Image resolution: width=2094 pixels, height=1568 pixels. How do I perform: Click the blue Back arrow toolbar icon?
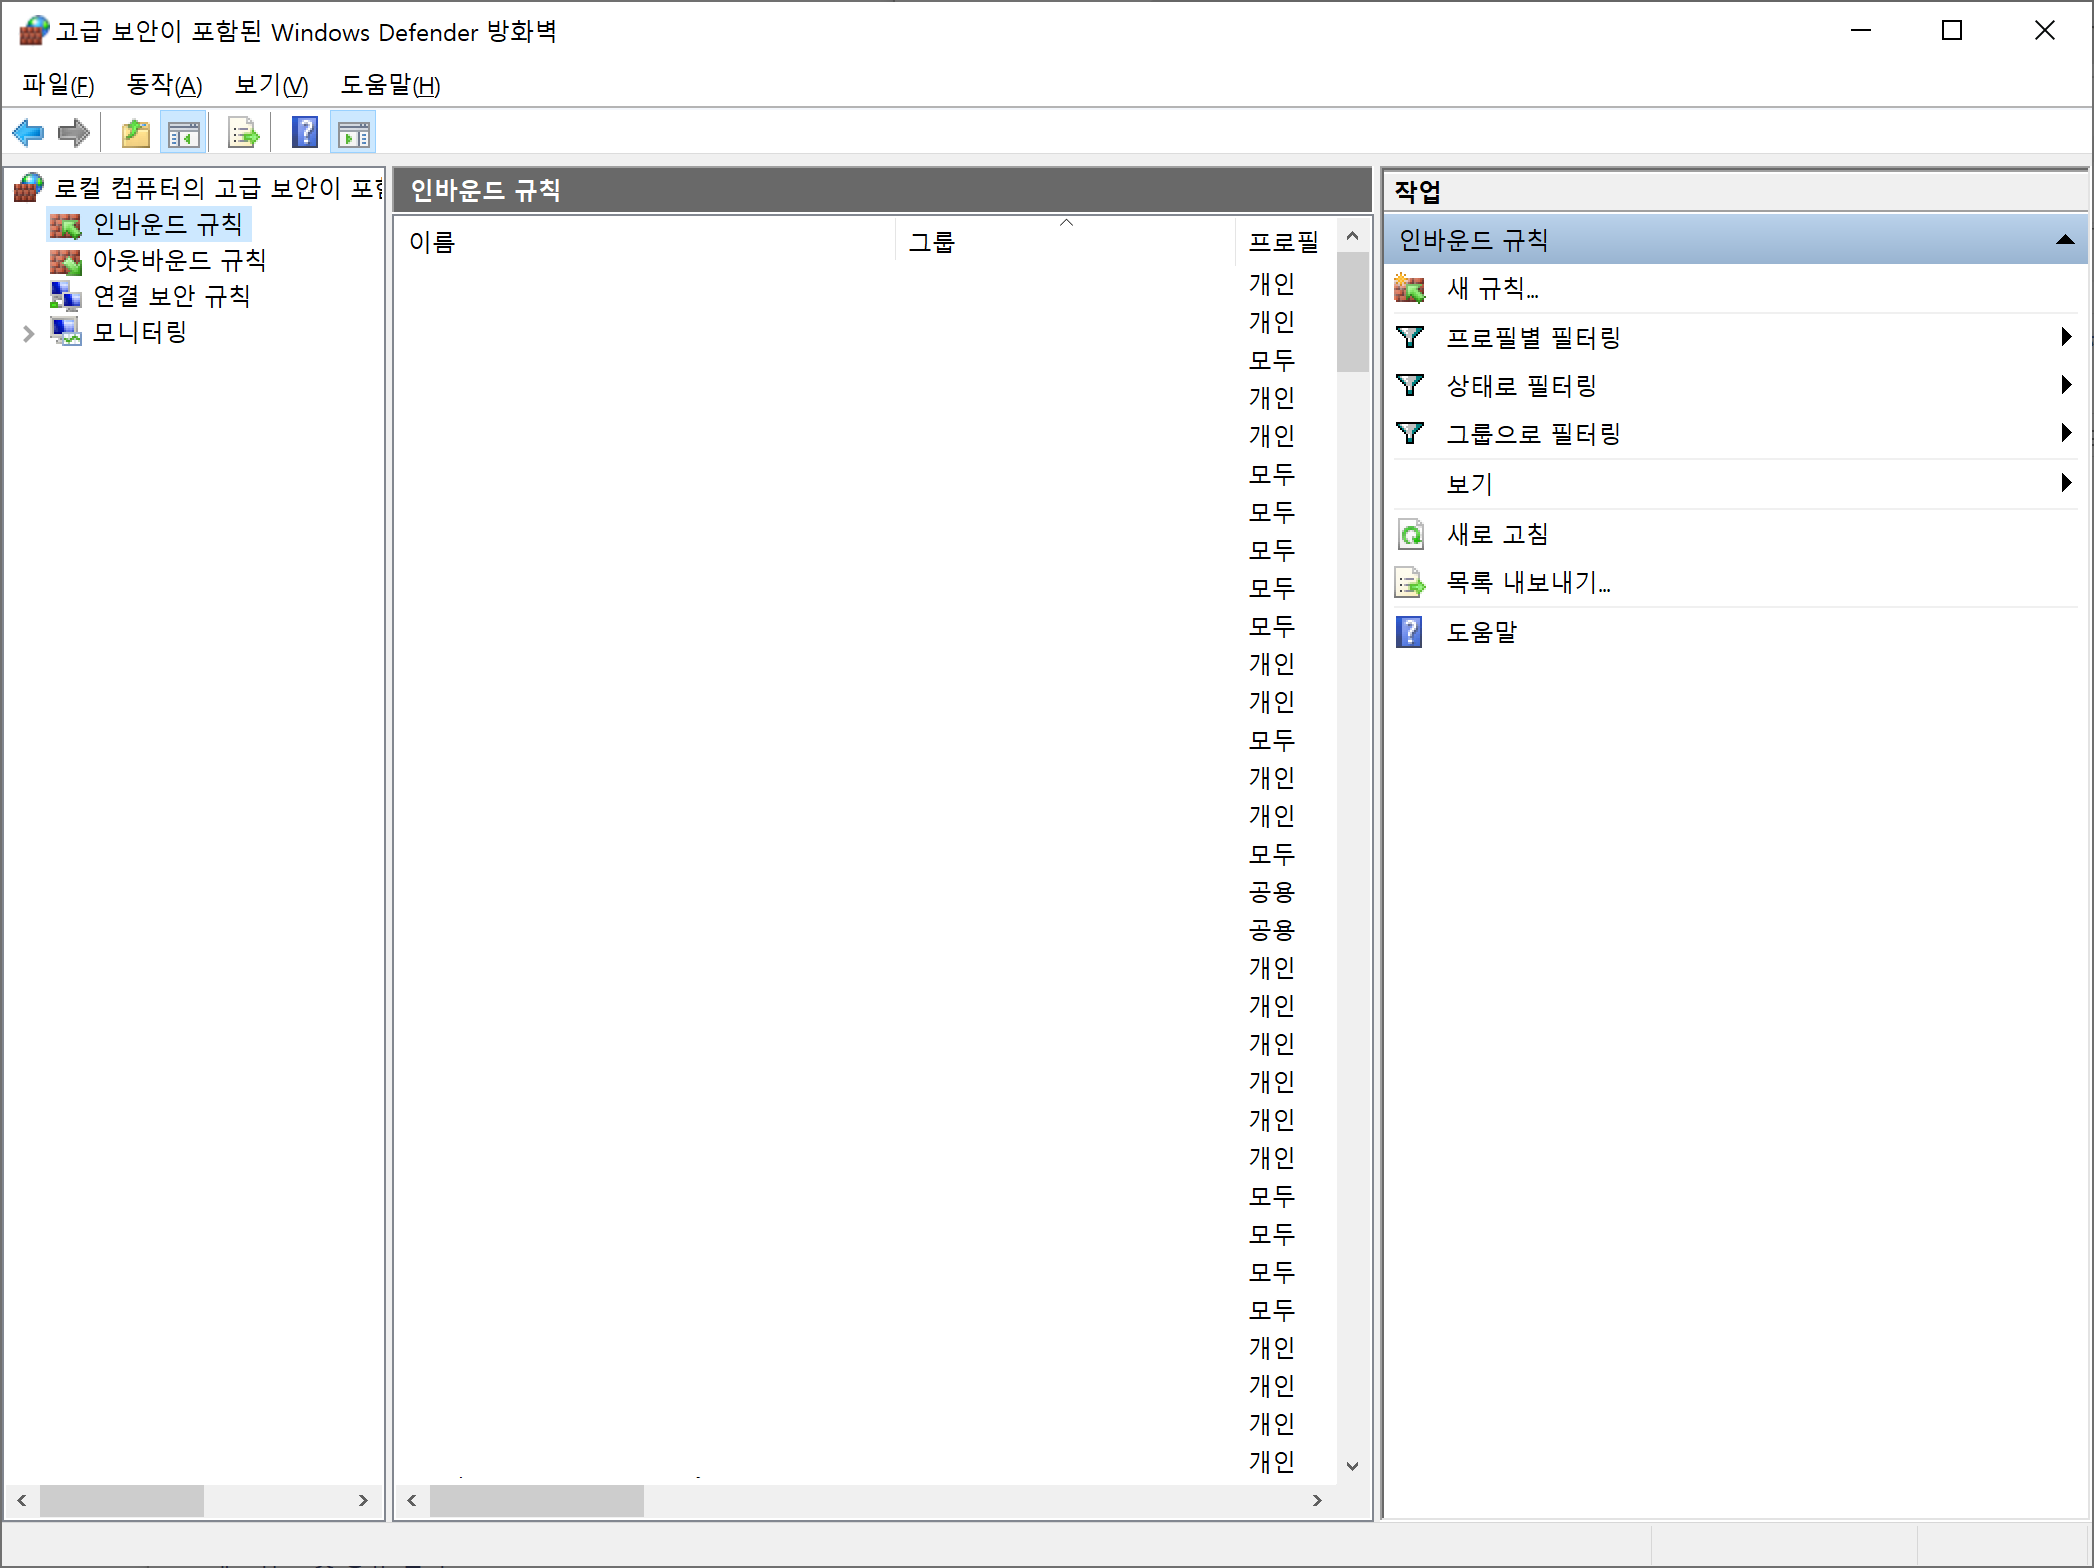click(28, 133)
